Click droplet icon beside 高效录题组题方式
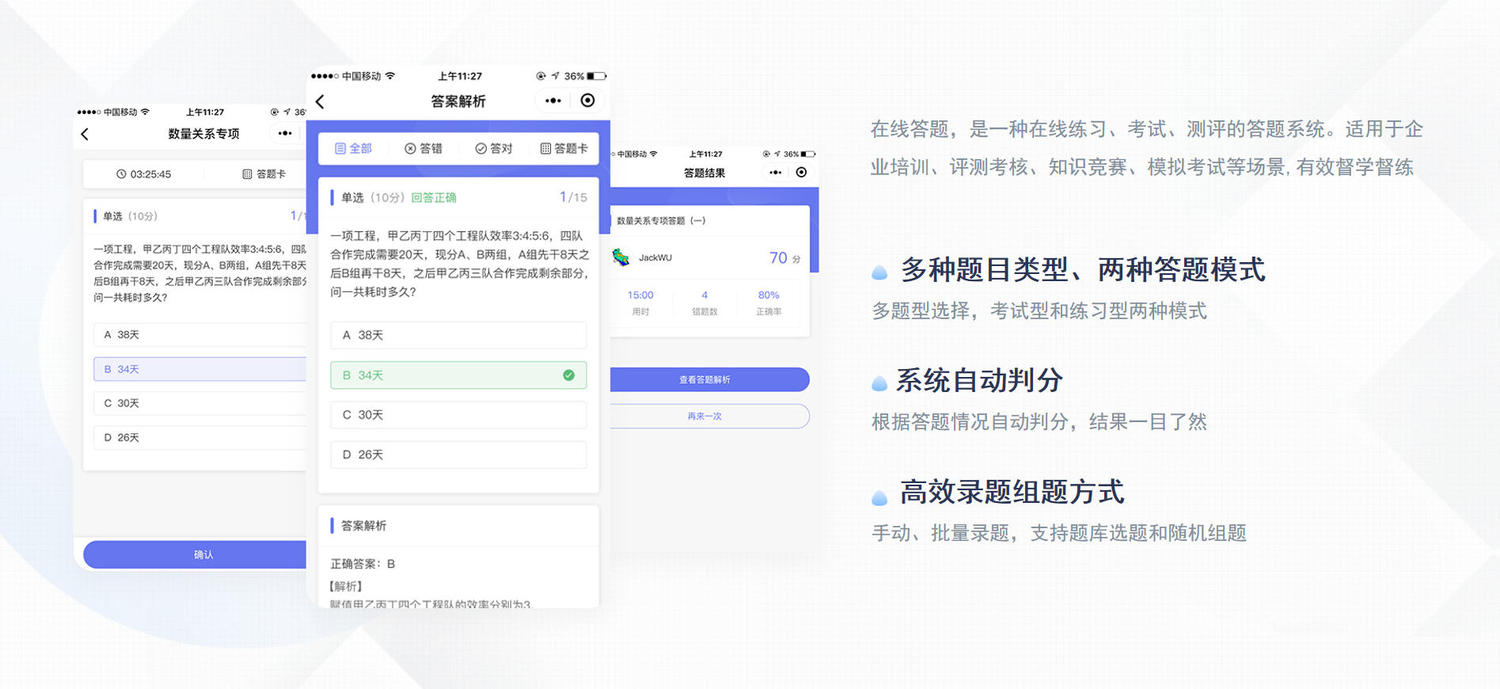 pos(879,497)
